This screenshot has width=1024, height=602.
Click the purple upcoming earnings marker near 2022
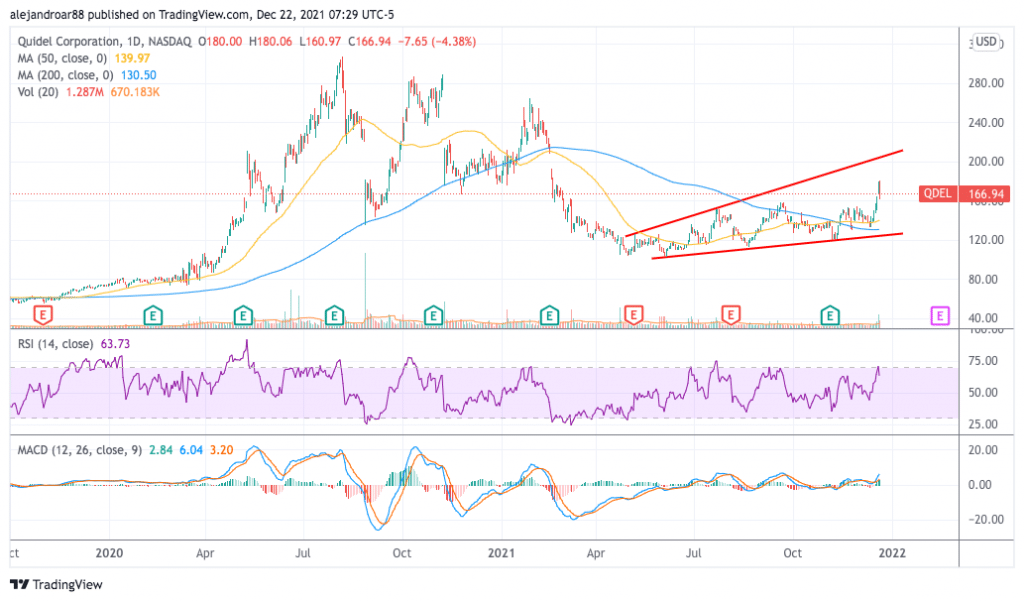tap(939, 316)
